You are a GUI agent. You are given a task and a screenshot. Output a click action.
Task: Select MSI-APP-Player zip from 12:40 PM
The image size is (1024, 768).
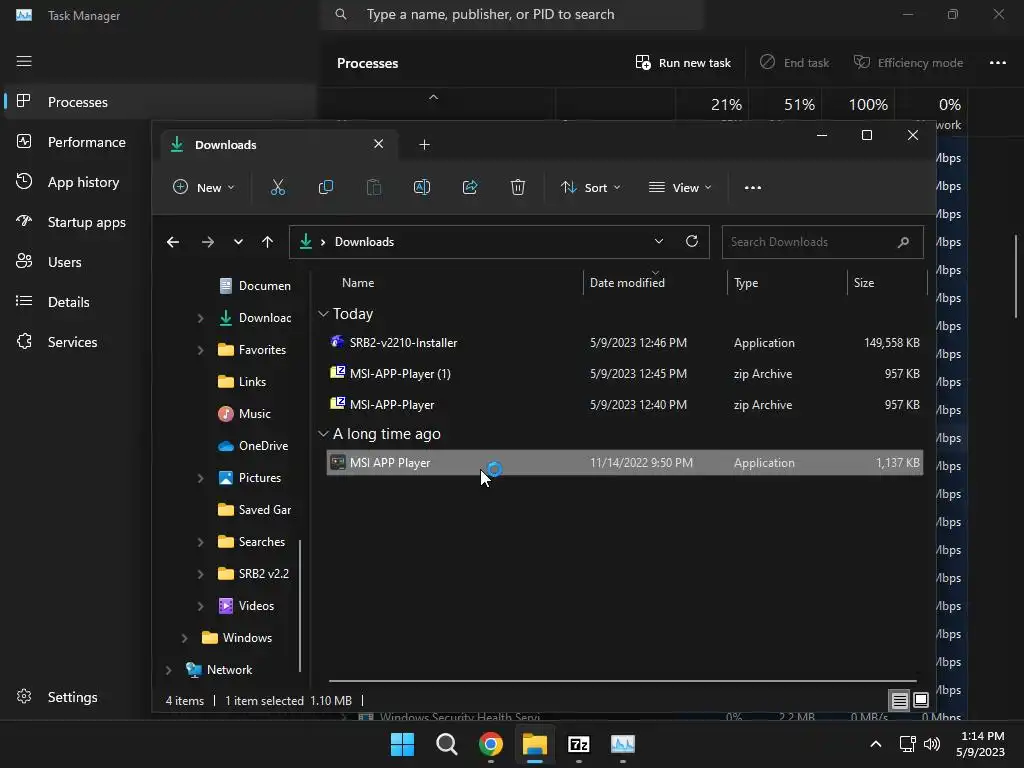tap(624, 405)
